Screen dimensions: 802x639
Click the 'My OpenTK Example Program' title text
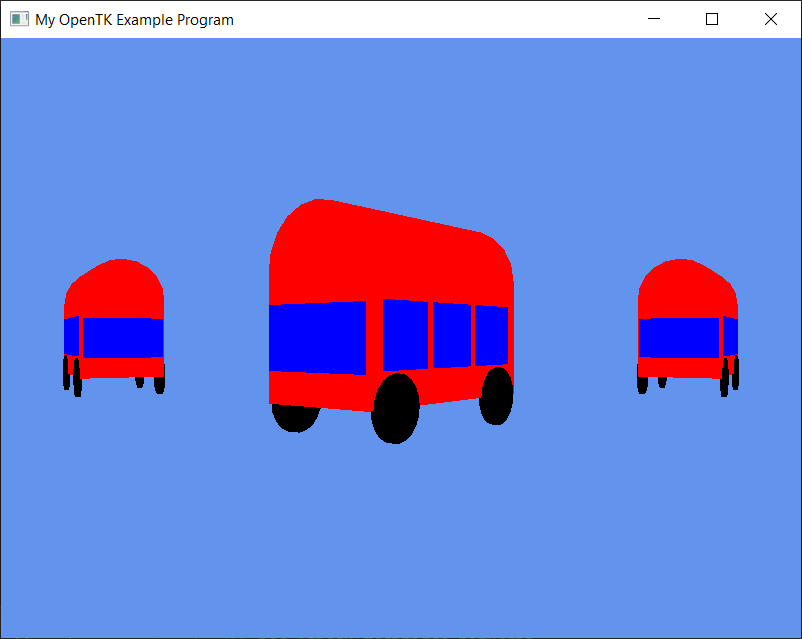(x=134, y=20)
